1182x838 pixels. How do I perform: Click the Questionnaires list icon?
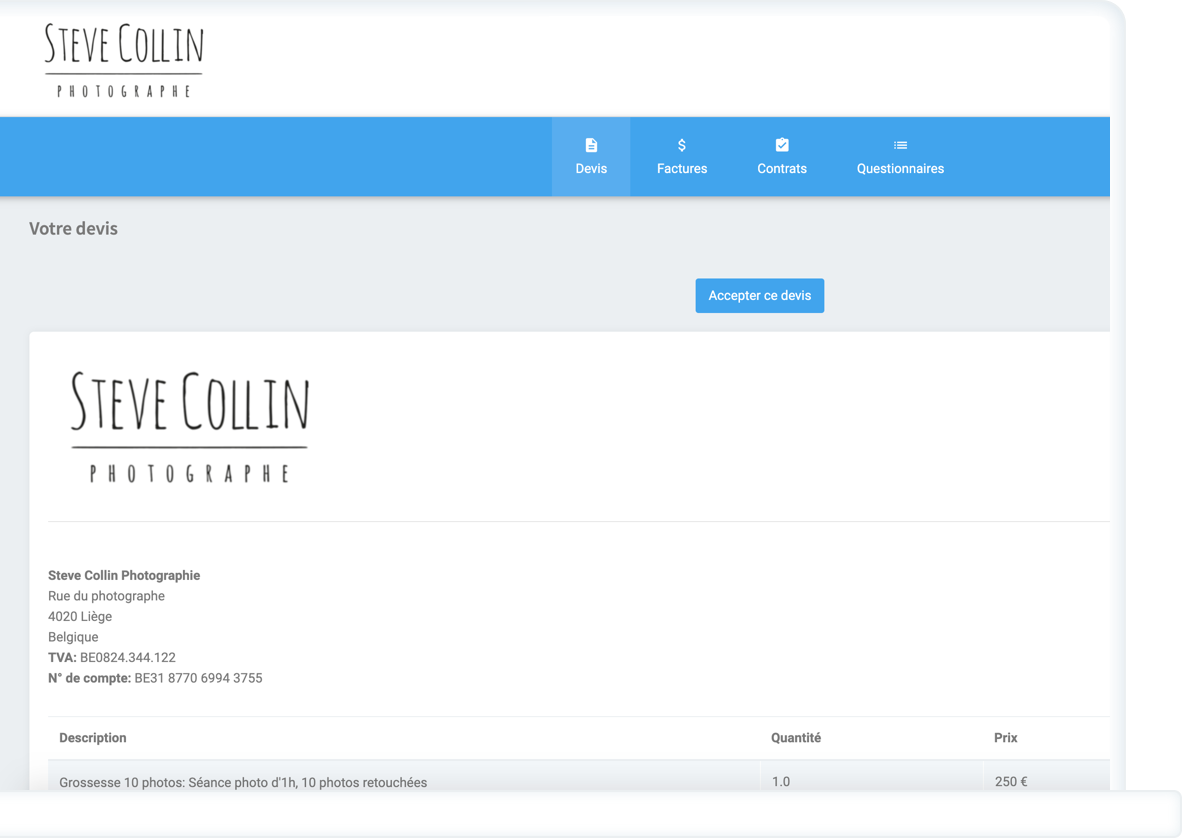pyautogui.click(x=900, y=146)
